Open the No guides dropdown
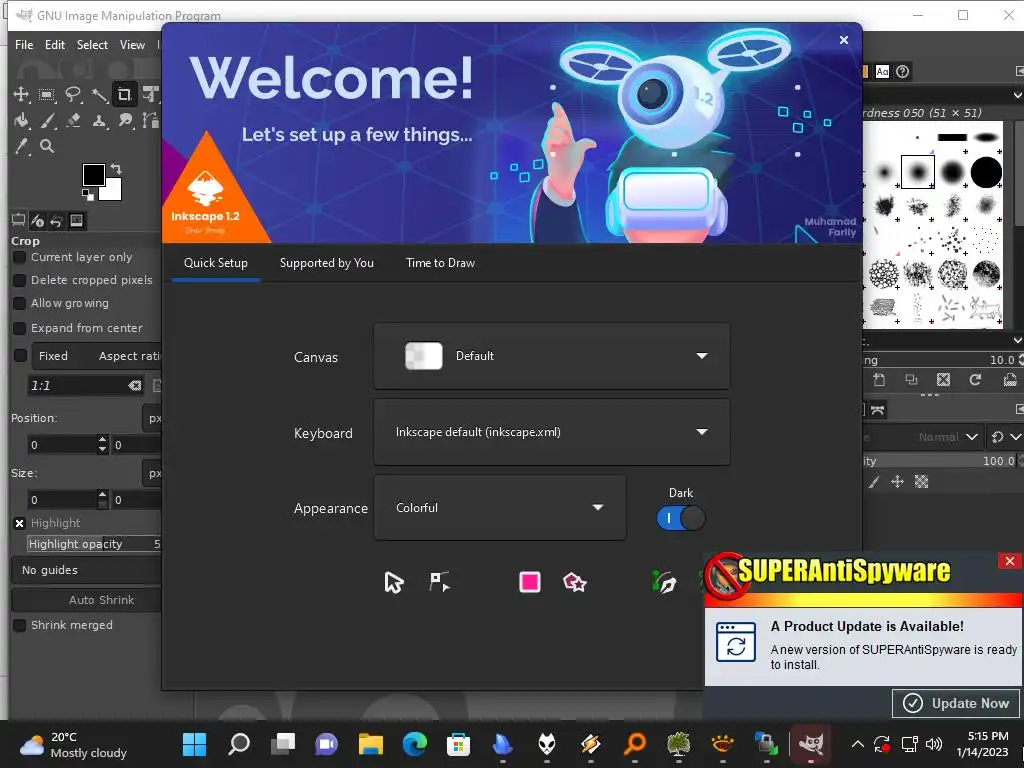 click(x=87, y=570)
